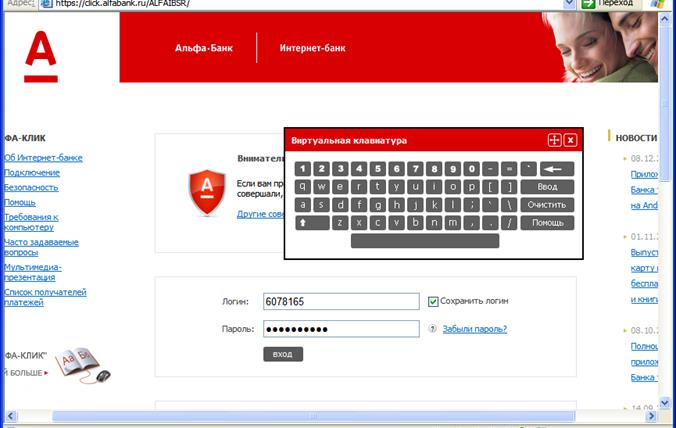Click the horizontal scrollbar left arrow

tap(10, 416)
